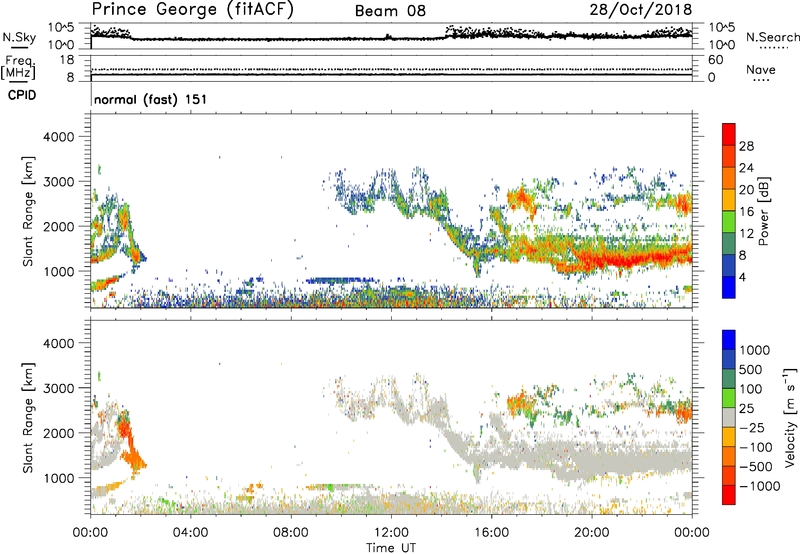Select the "N.Sky" legend label
The image size is (800, 554).
coord(19,37)
